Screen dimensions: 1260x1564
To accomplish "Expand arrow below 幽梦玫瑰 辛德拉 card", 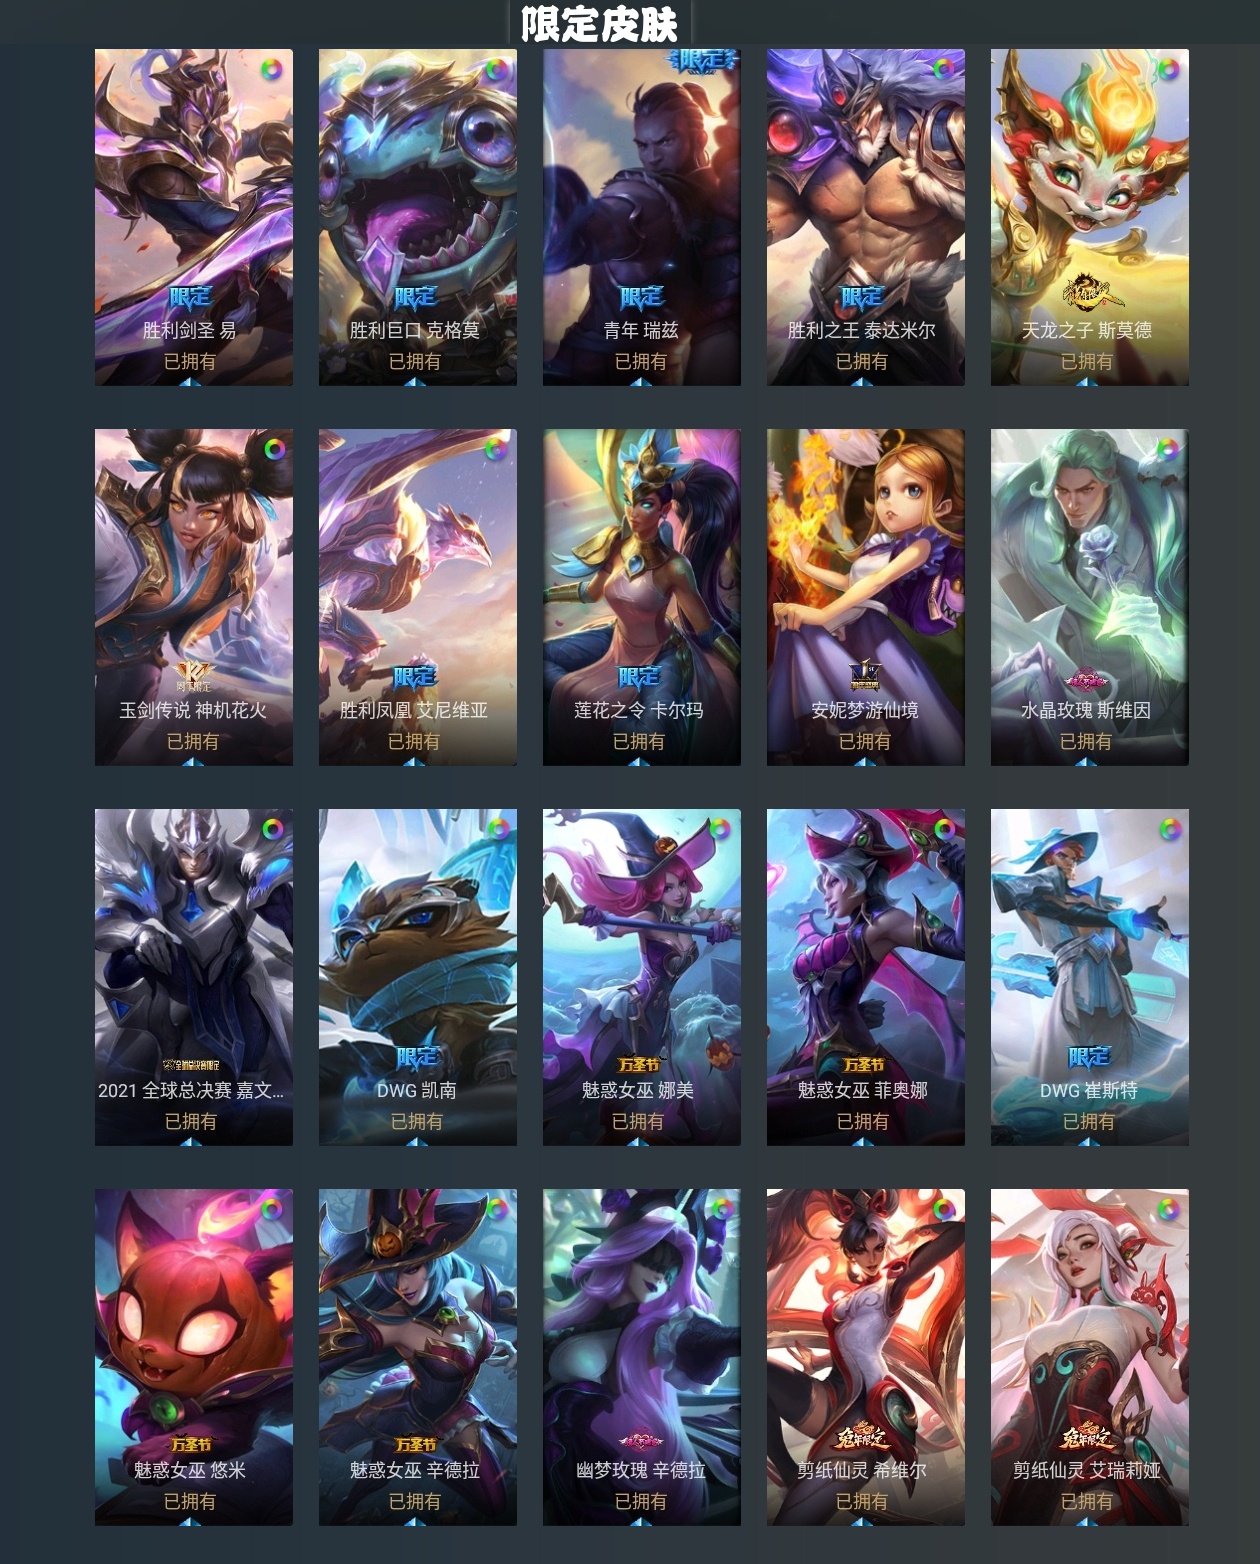I will pos(641,1522).
